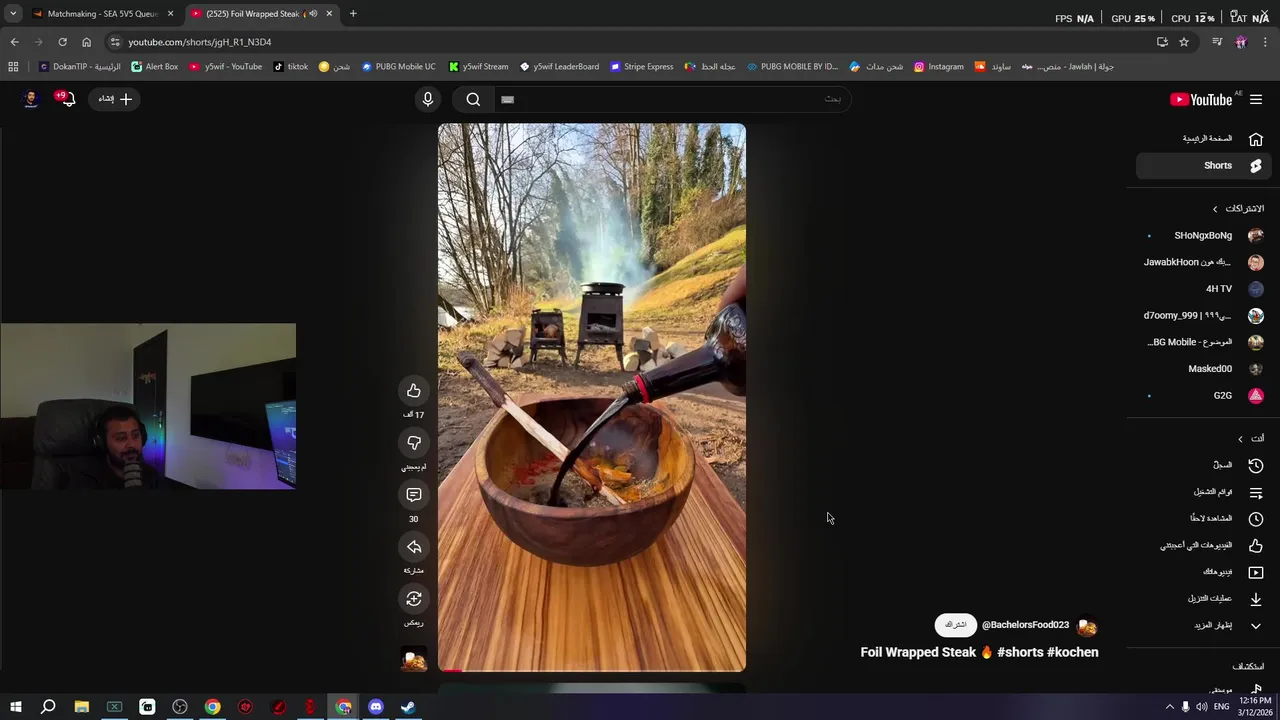The width and height of the screenshot is (1280, 720).
Task: Open the #shorts hashtag
Action: (1020, 652)
